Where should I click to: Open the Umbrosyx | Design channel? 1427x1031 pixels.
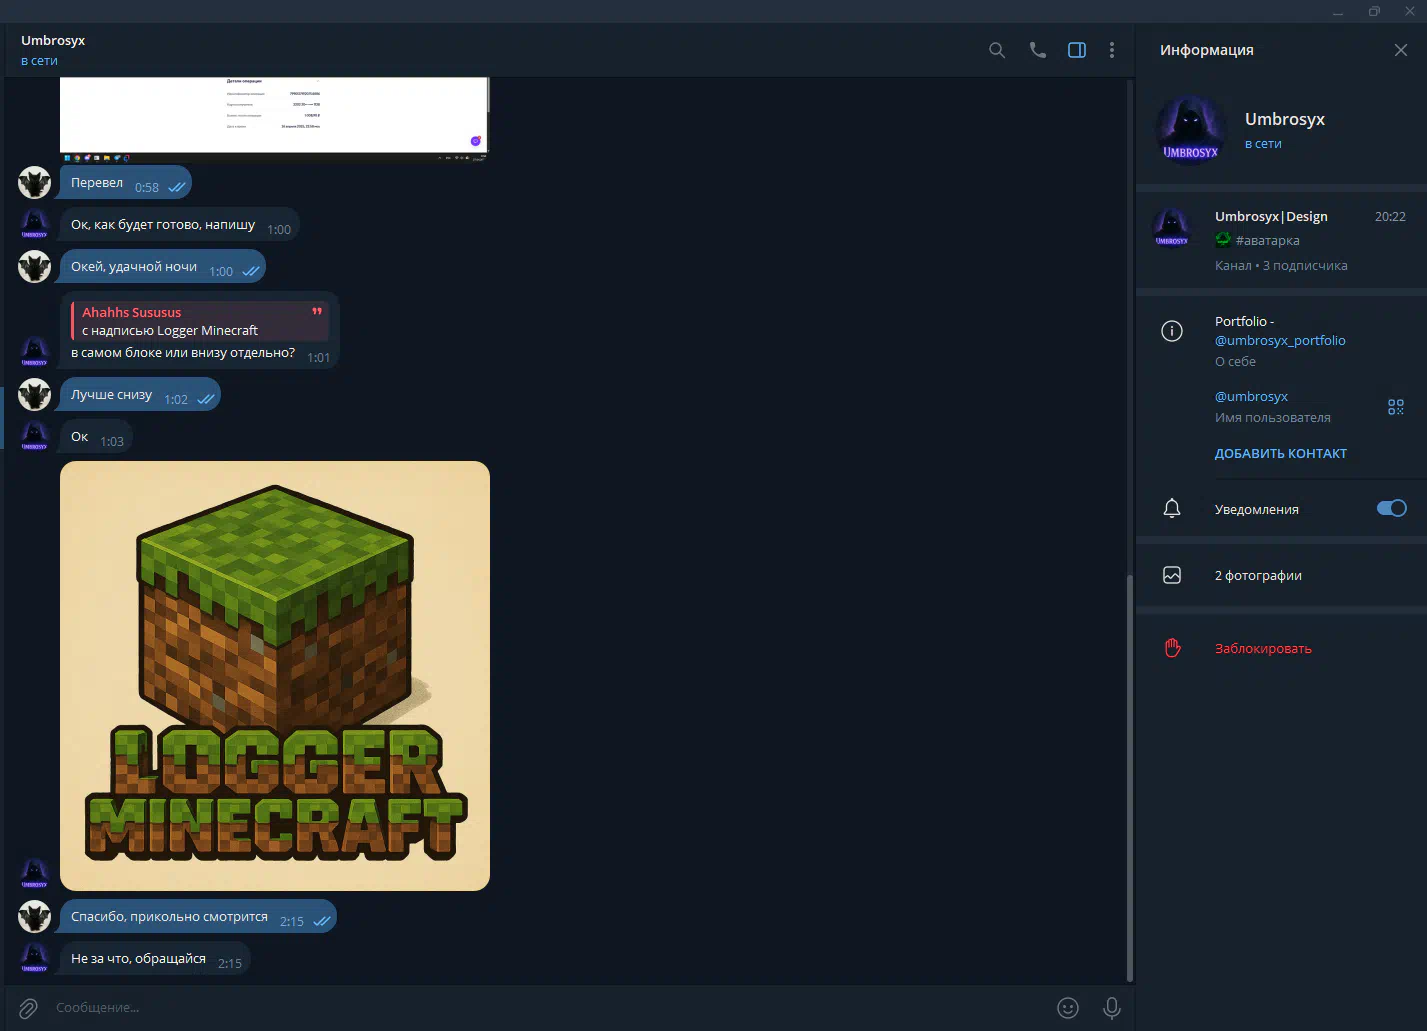(1281, 240)
